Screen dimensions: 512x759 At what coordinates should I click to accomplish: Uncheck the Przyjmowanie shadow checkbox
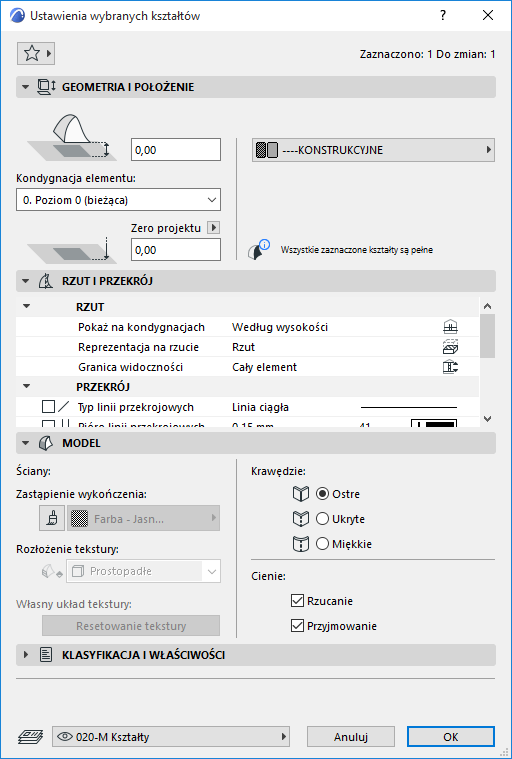click(297, 626)
